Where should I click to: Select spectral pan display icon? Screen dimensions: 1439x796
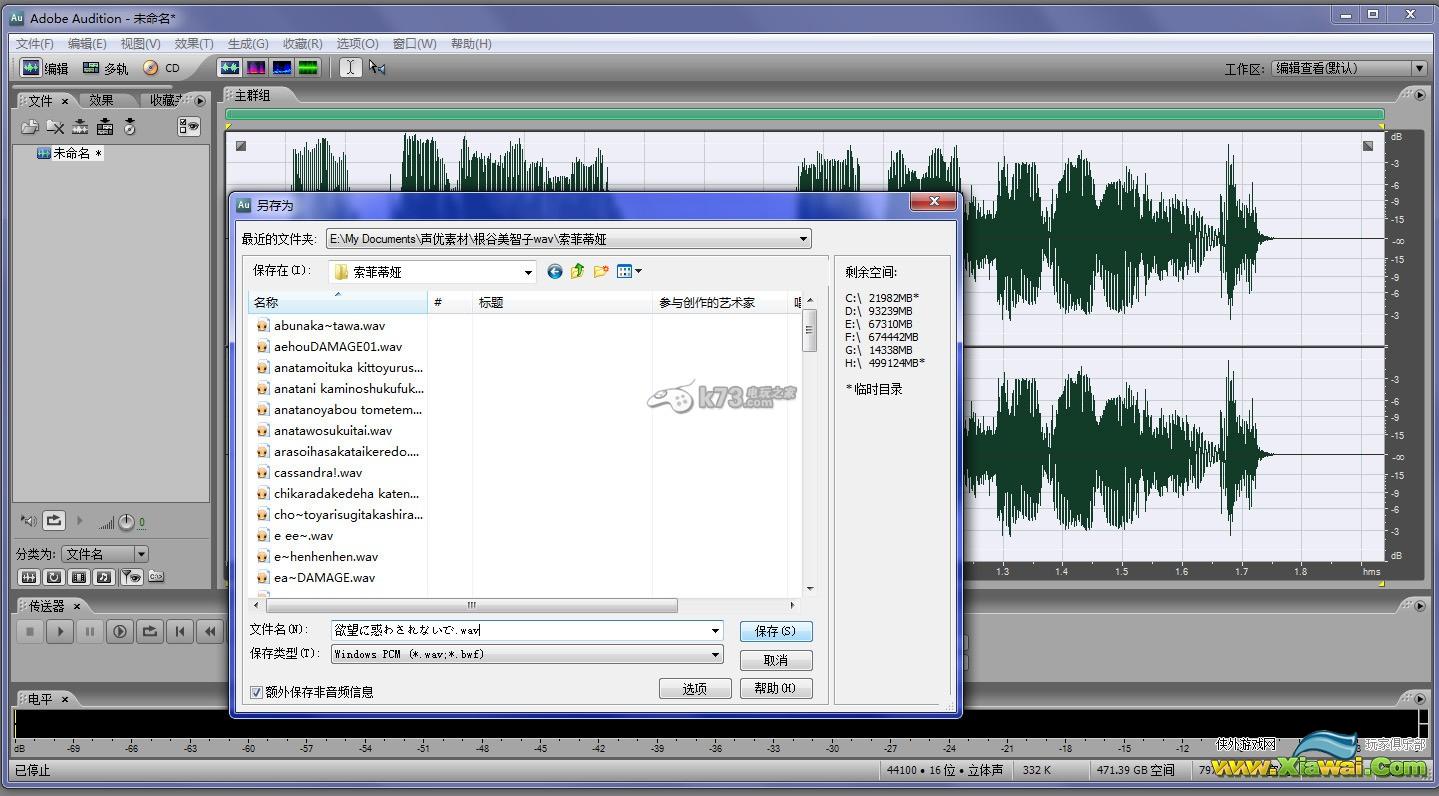(282, 68)
